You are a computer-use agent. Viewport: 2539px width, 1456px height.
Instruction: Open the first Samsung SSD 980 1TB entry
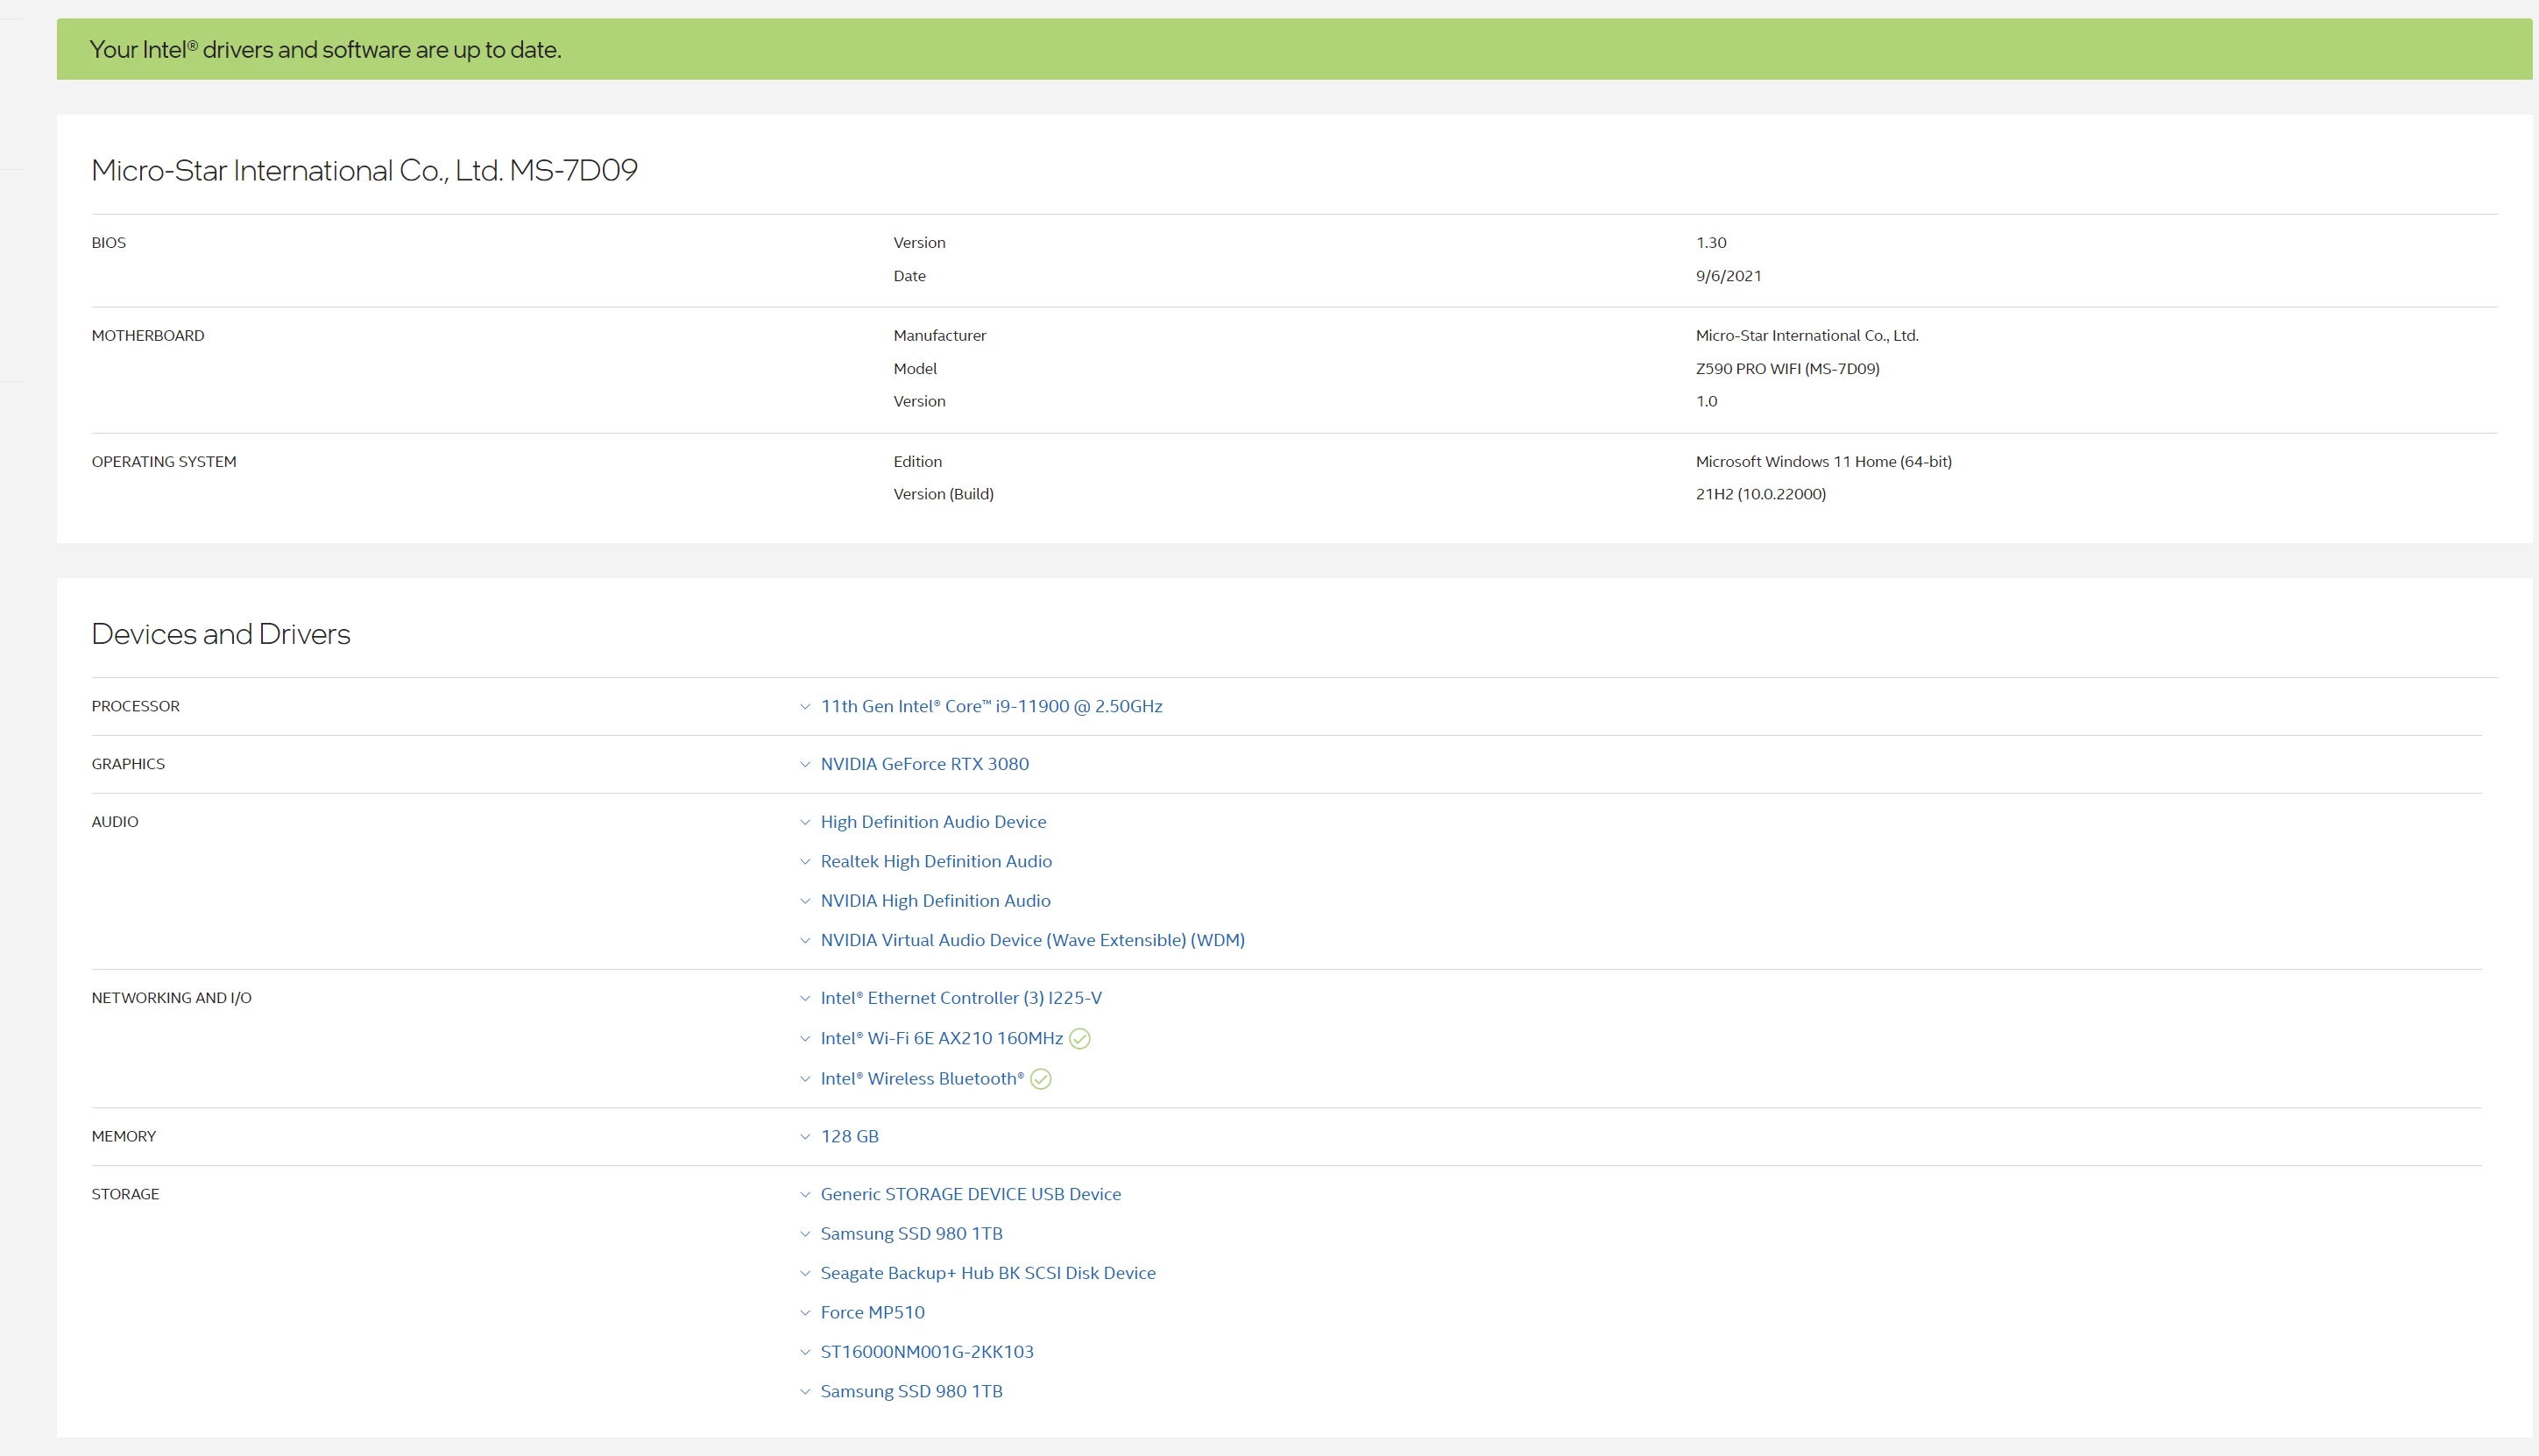pyautogui.click(x=911, y=1234)
